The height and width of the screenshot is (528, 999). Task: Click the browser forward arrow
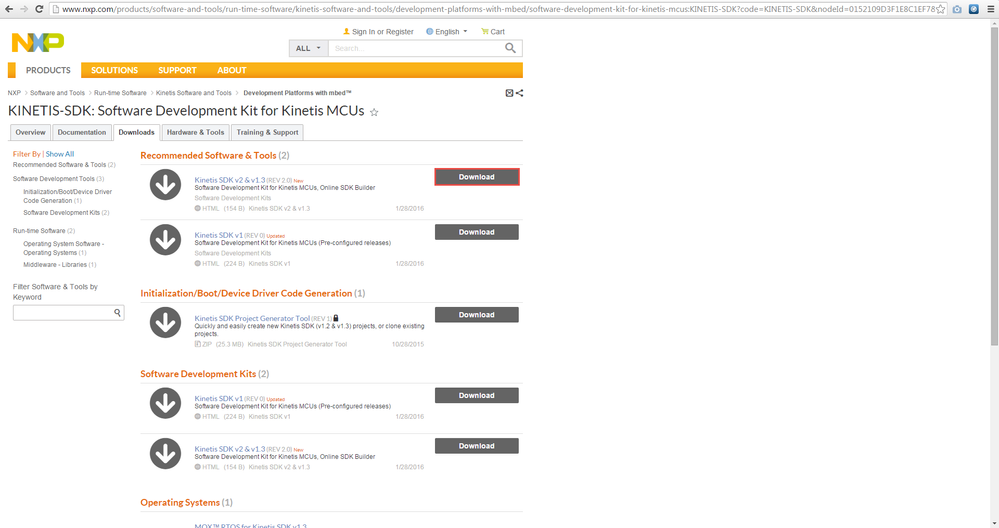click(24, 9)
